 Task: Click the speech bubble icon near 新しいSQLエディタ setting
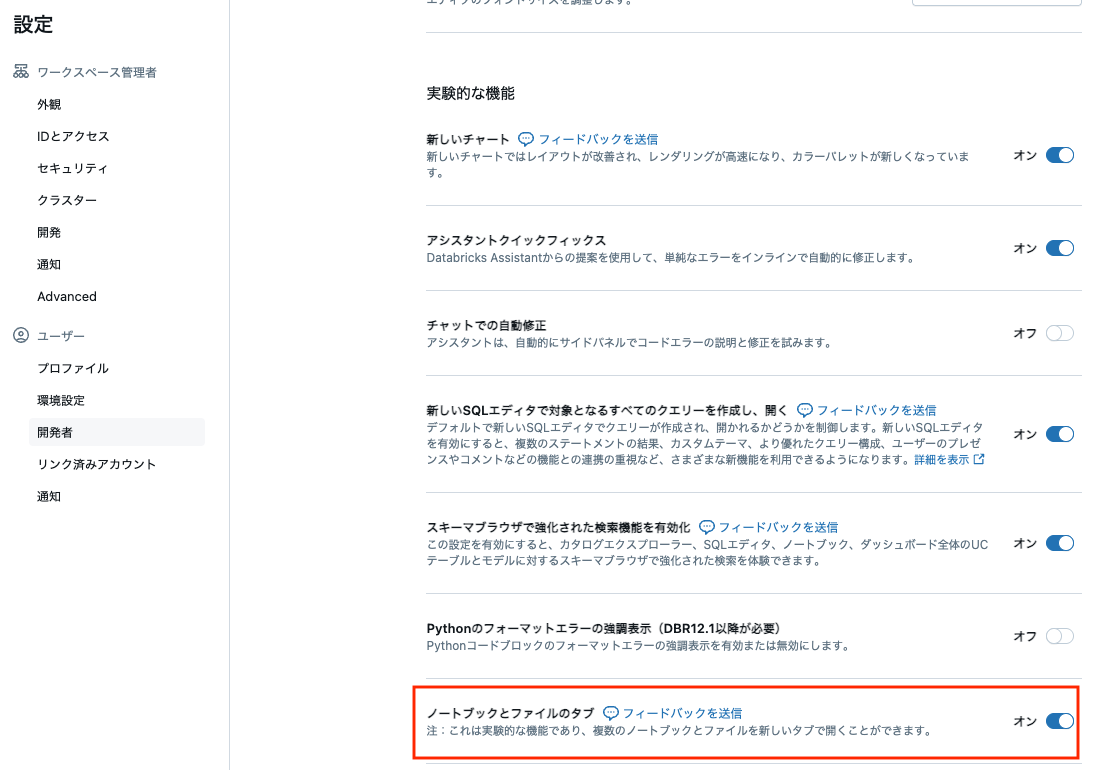point(805,410)
